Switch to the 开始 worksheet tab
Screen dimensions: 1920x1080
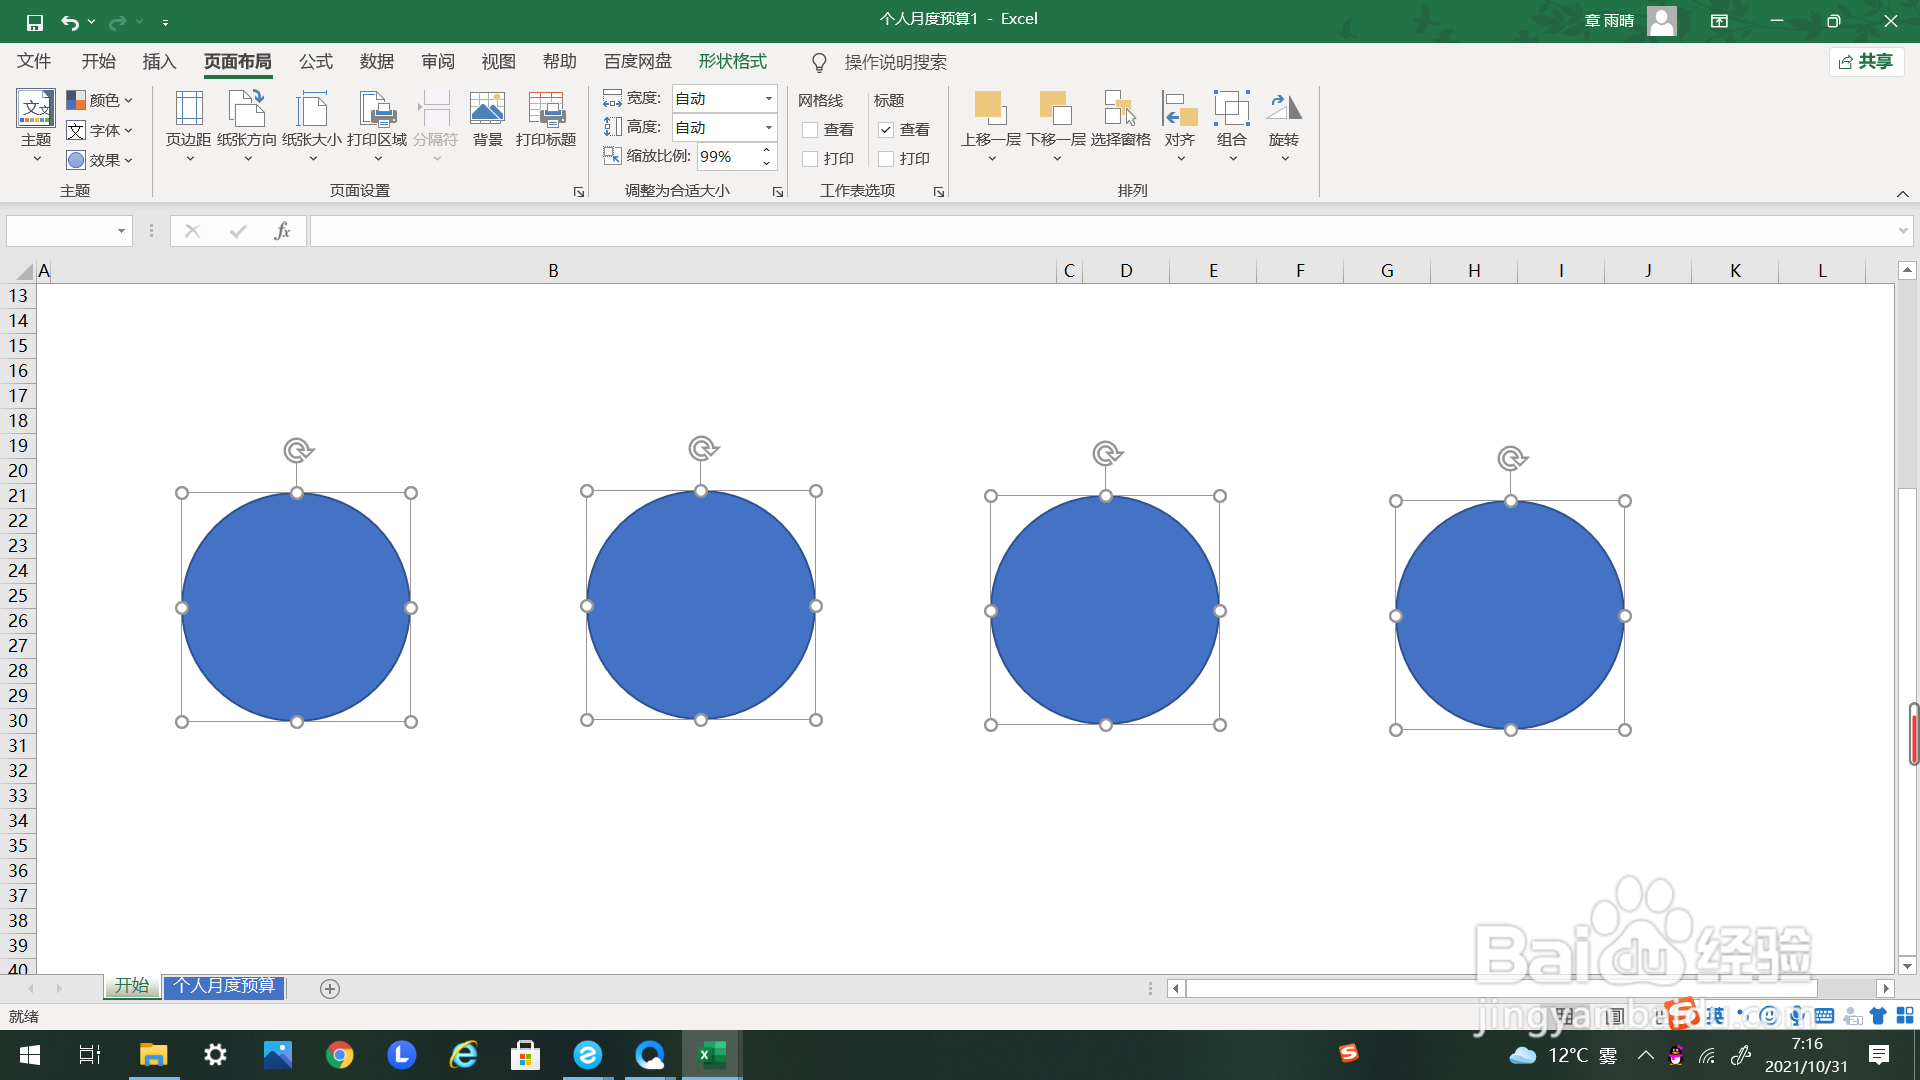coord(131,986)
